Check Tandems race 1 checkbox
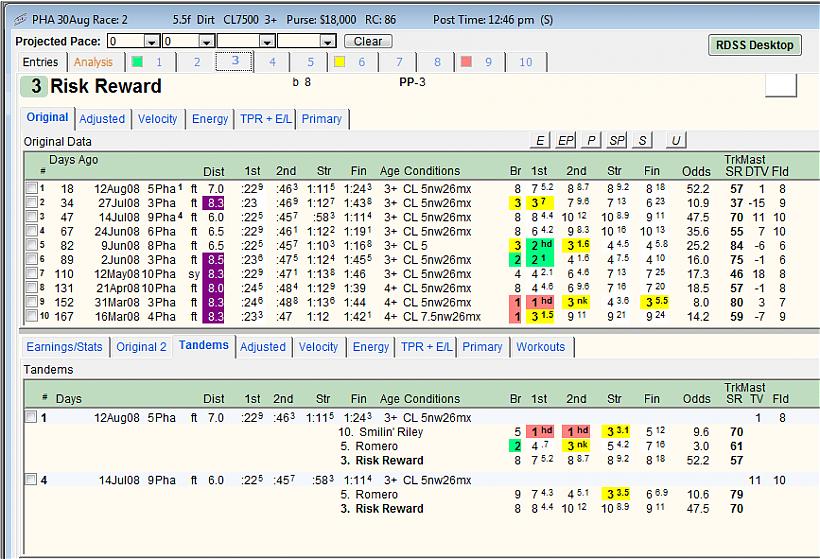 pyautogui.click(x=31, y=416)
